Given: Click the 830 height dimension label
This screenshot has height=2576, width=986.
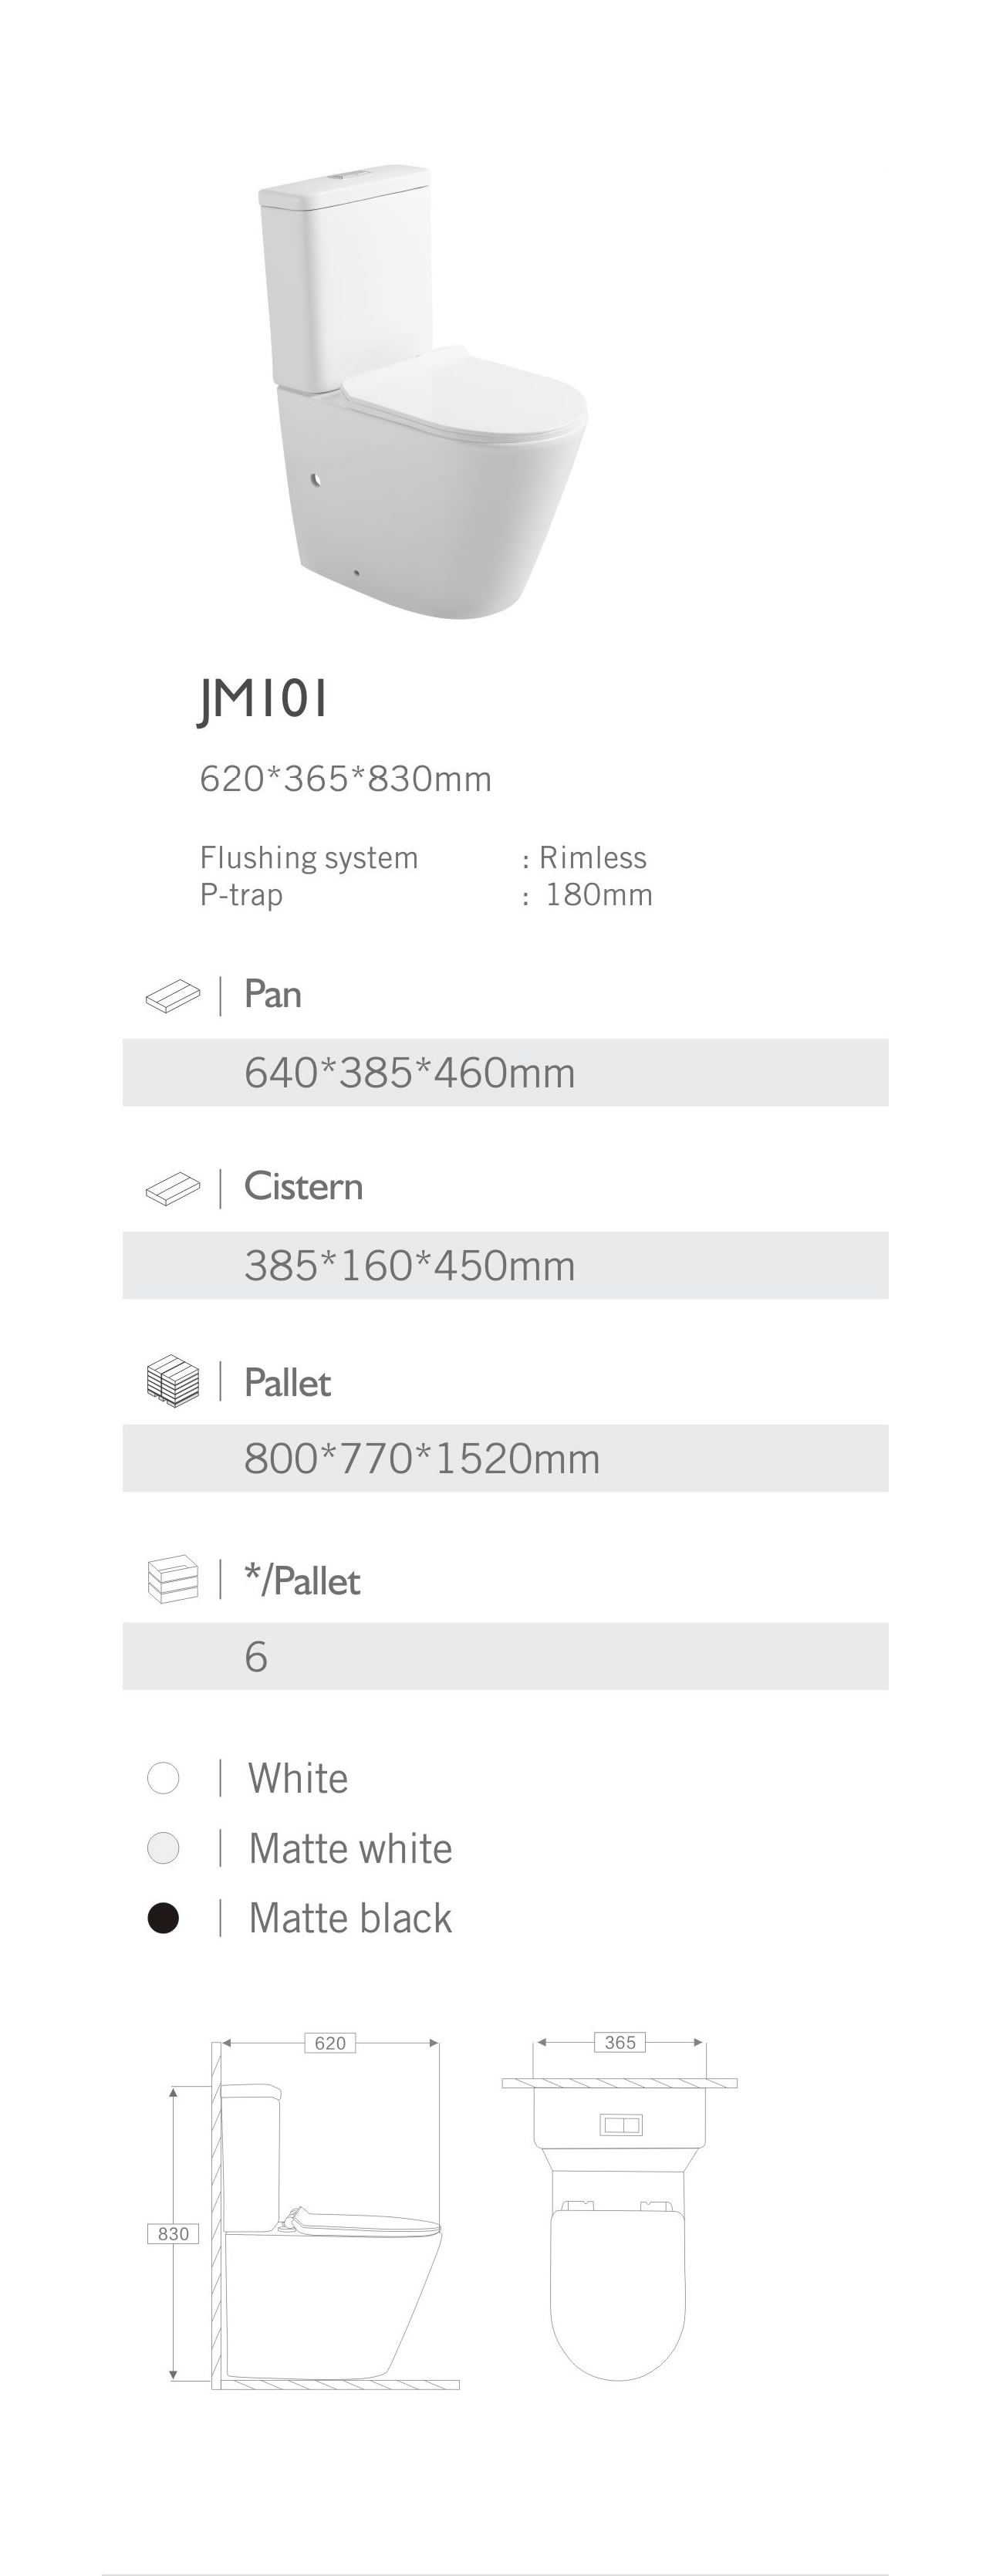Looking at the screenshot, I should coord(173,2234).
